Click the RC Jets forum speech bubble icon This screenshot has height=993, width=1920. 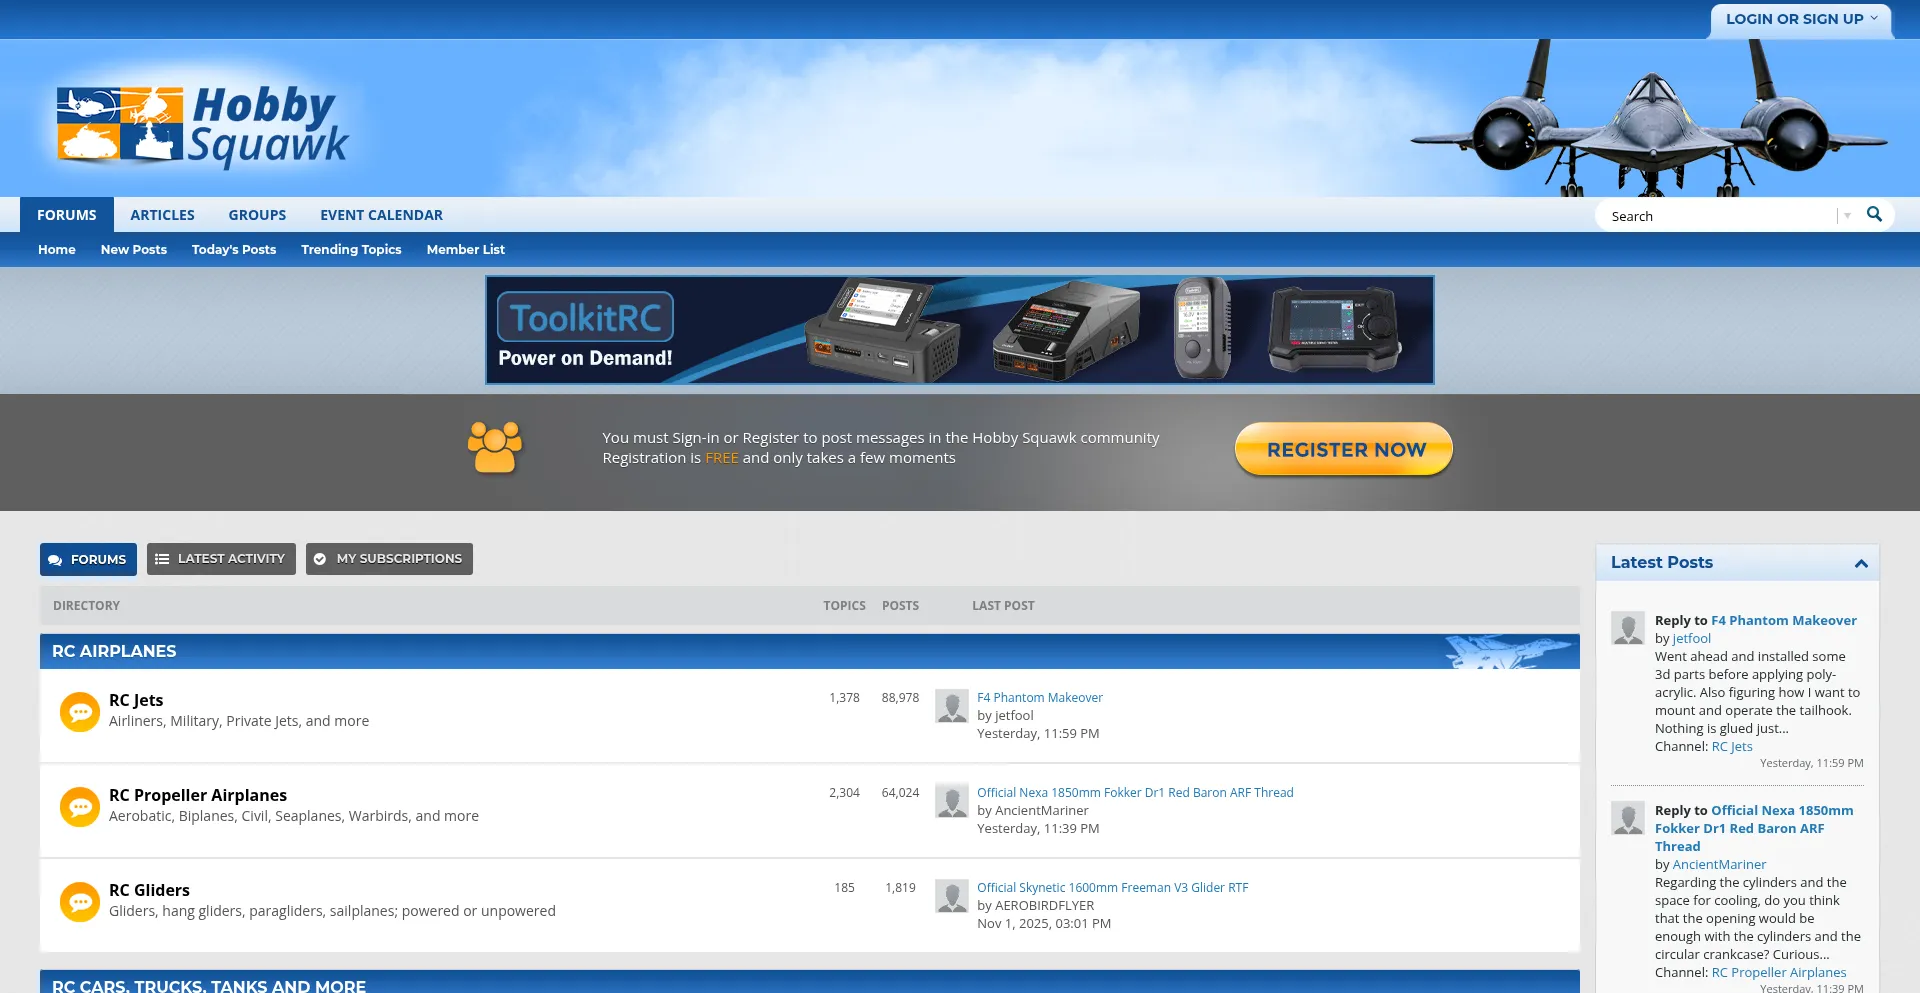click(79, 712)
